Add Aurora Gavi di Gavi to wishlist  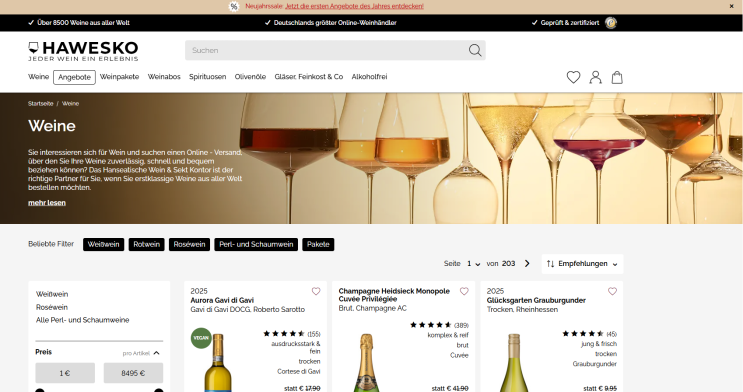(x=316, y=292)
